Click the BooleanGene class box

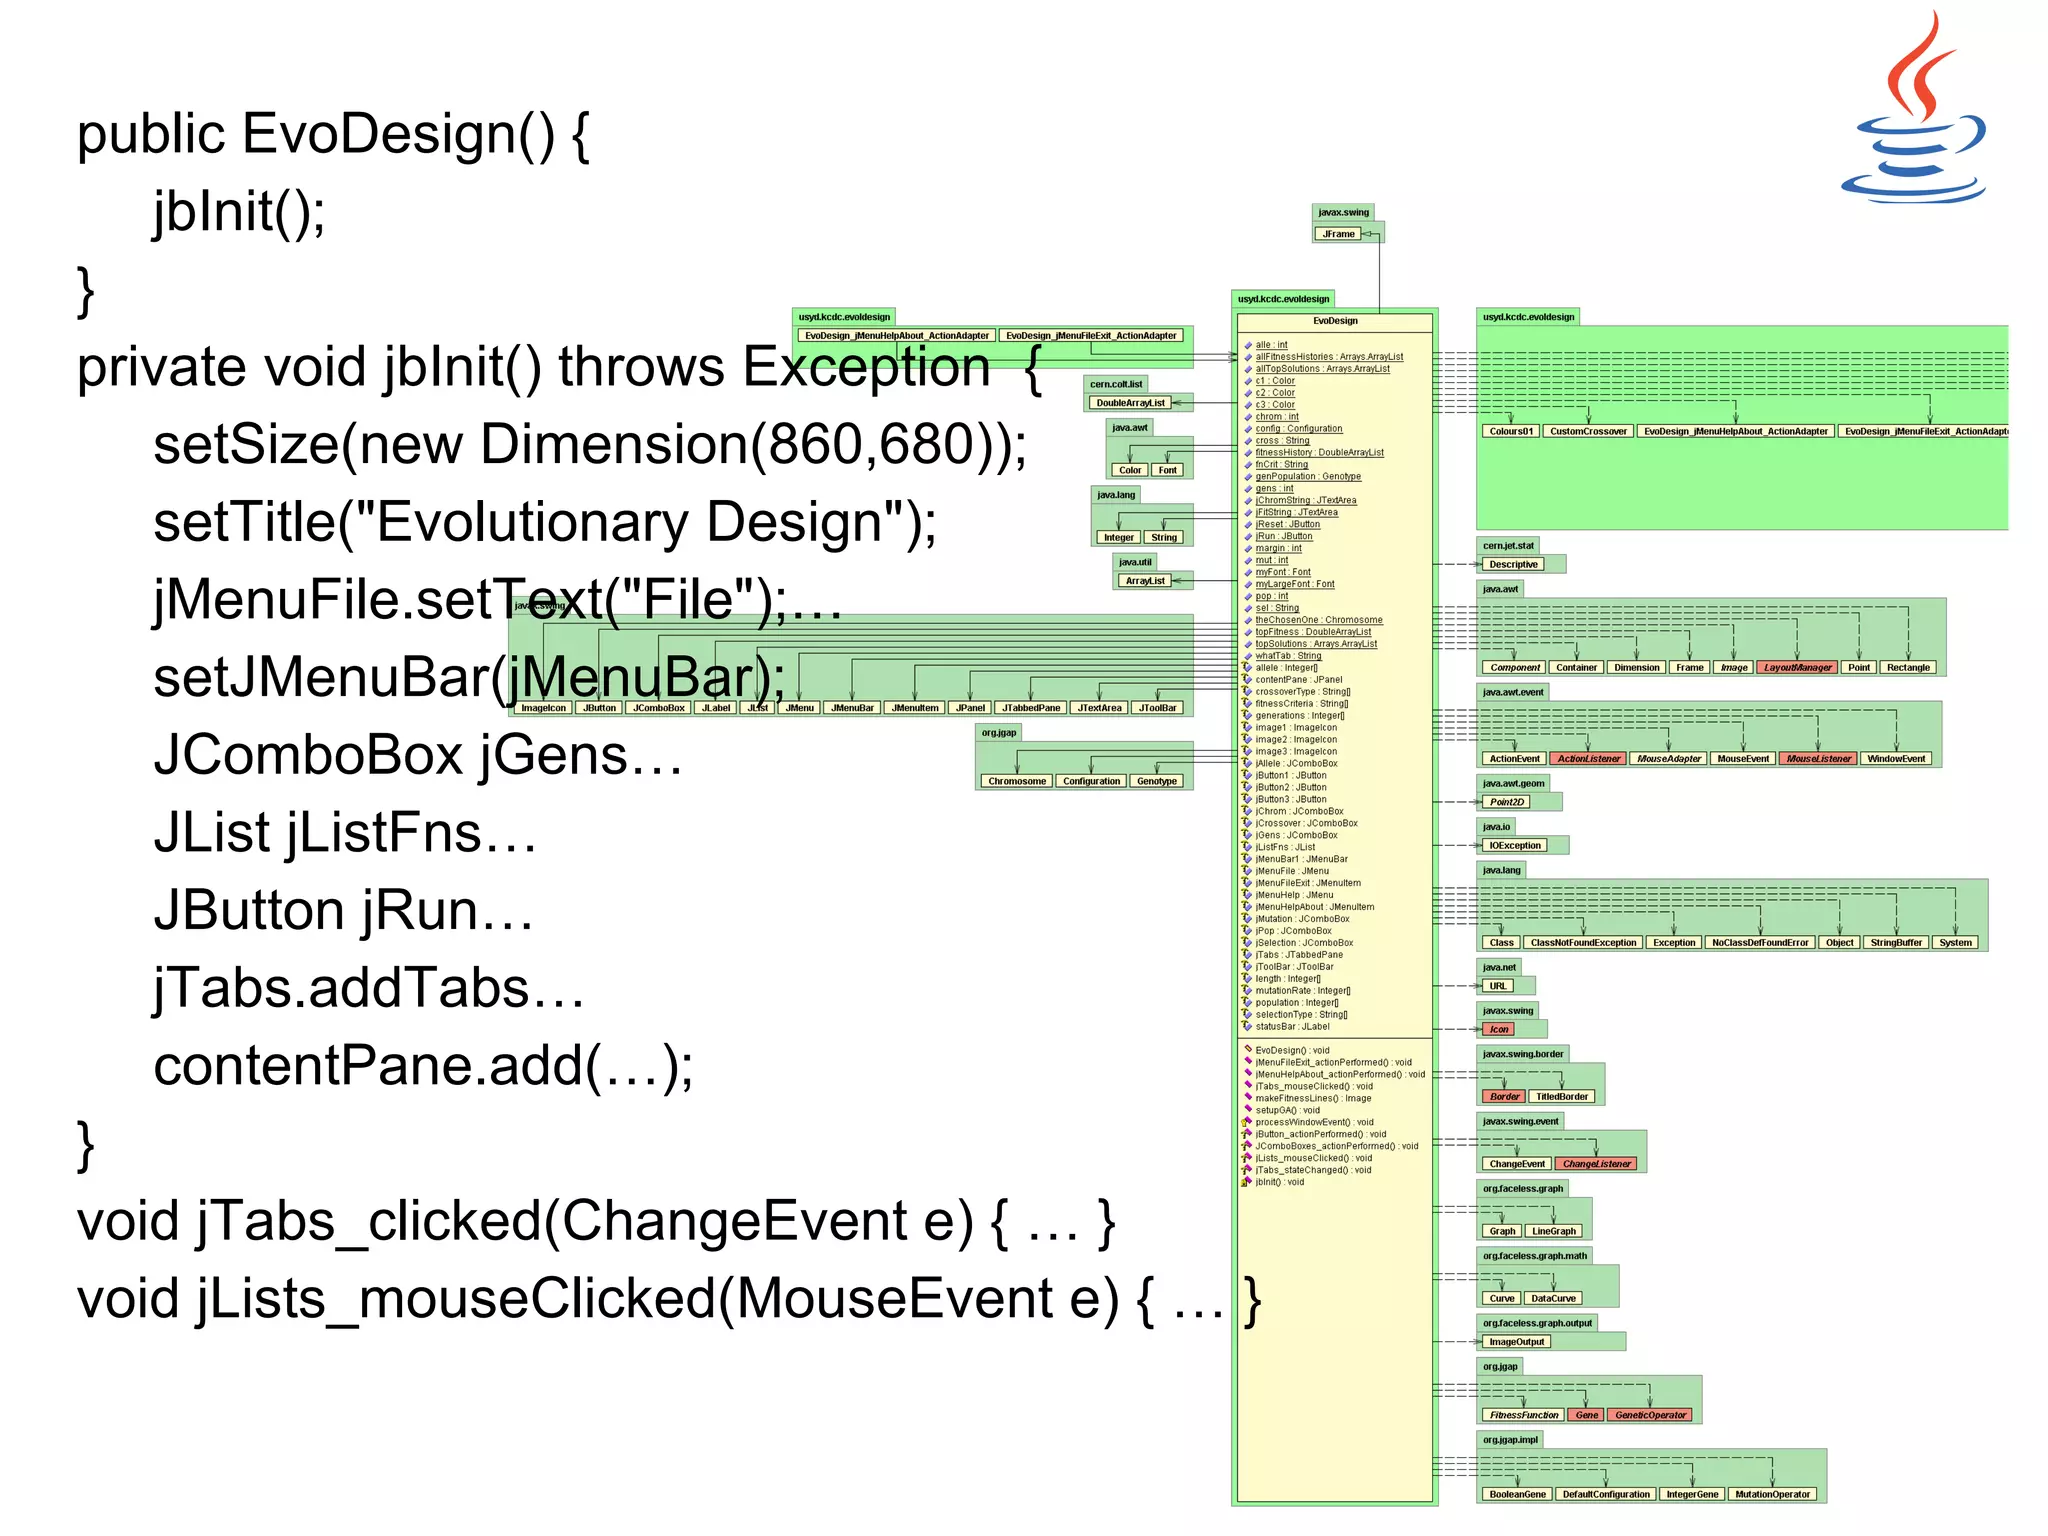(1517, 1495)
